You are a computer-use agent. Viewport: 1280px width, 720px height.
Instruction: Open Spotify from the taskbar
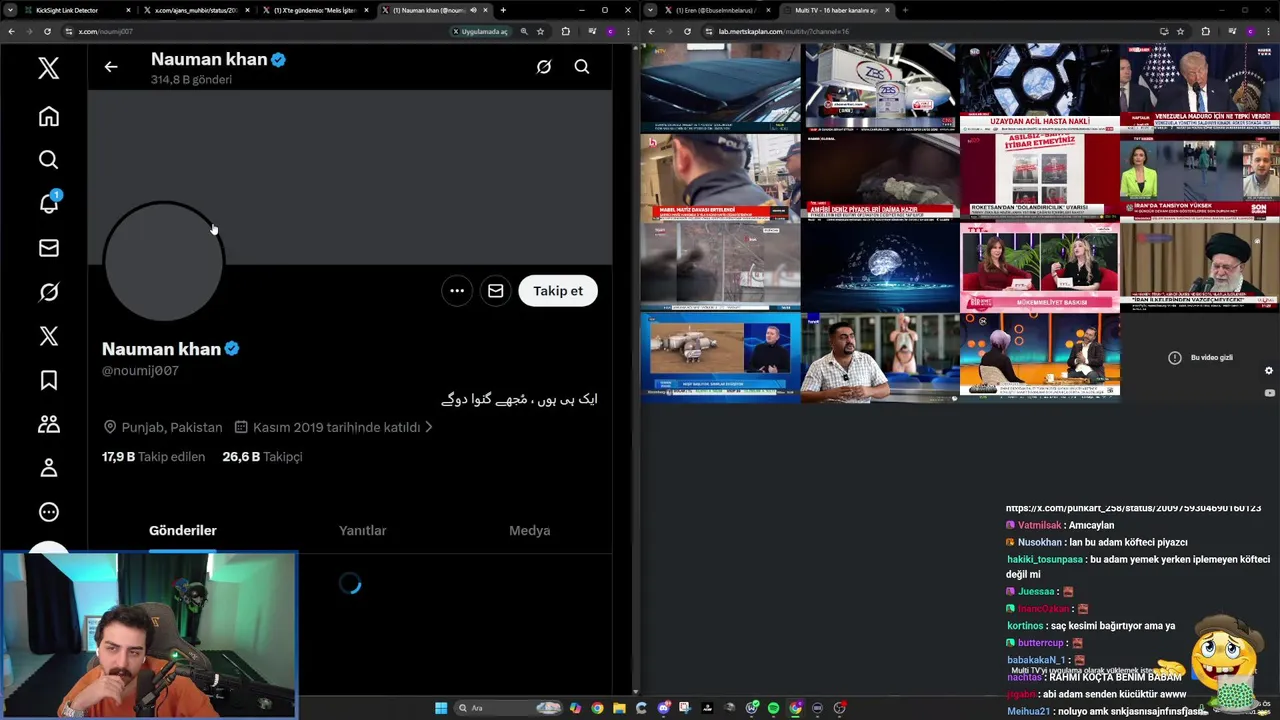pyautogui.click(x=773, y=708)
